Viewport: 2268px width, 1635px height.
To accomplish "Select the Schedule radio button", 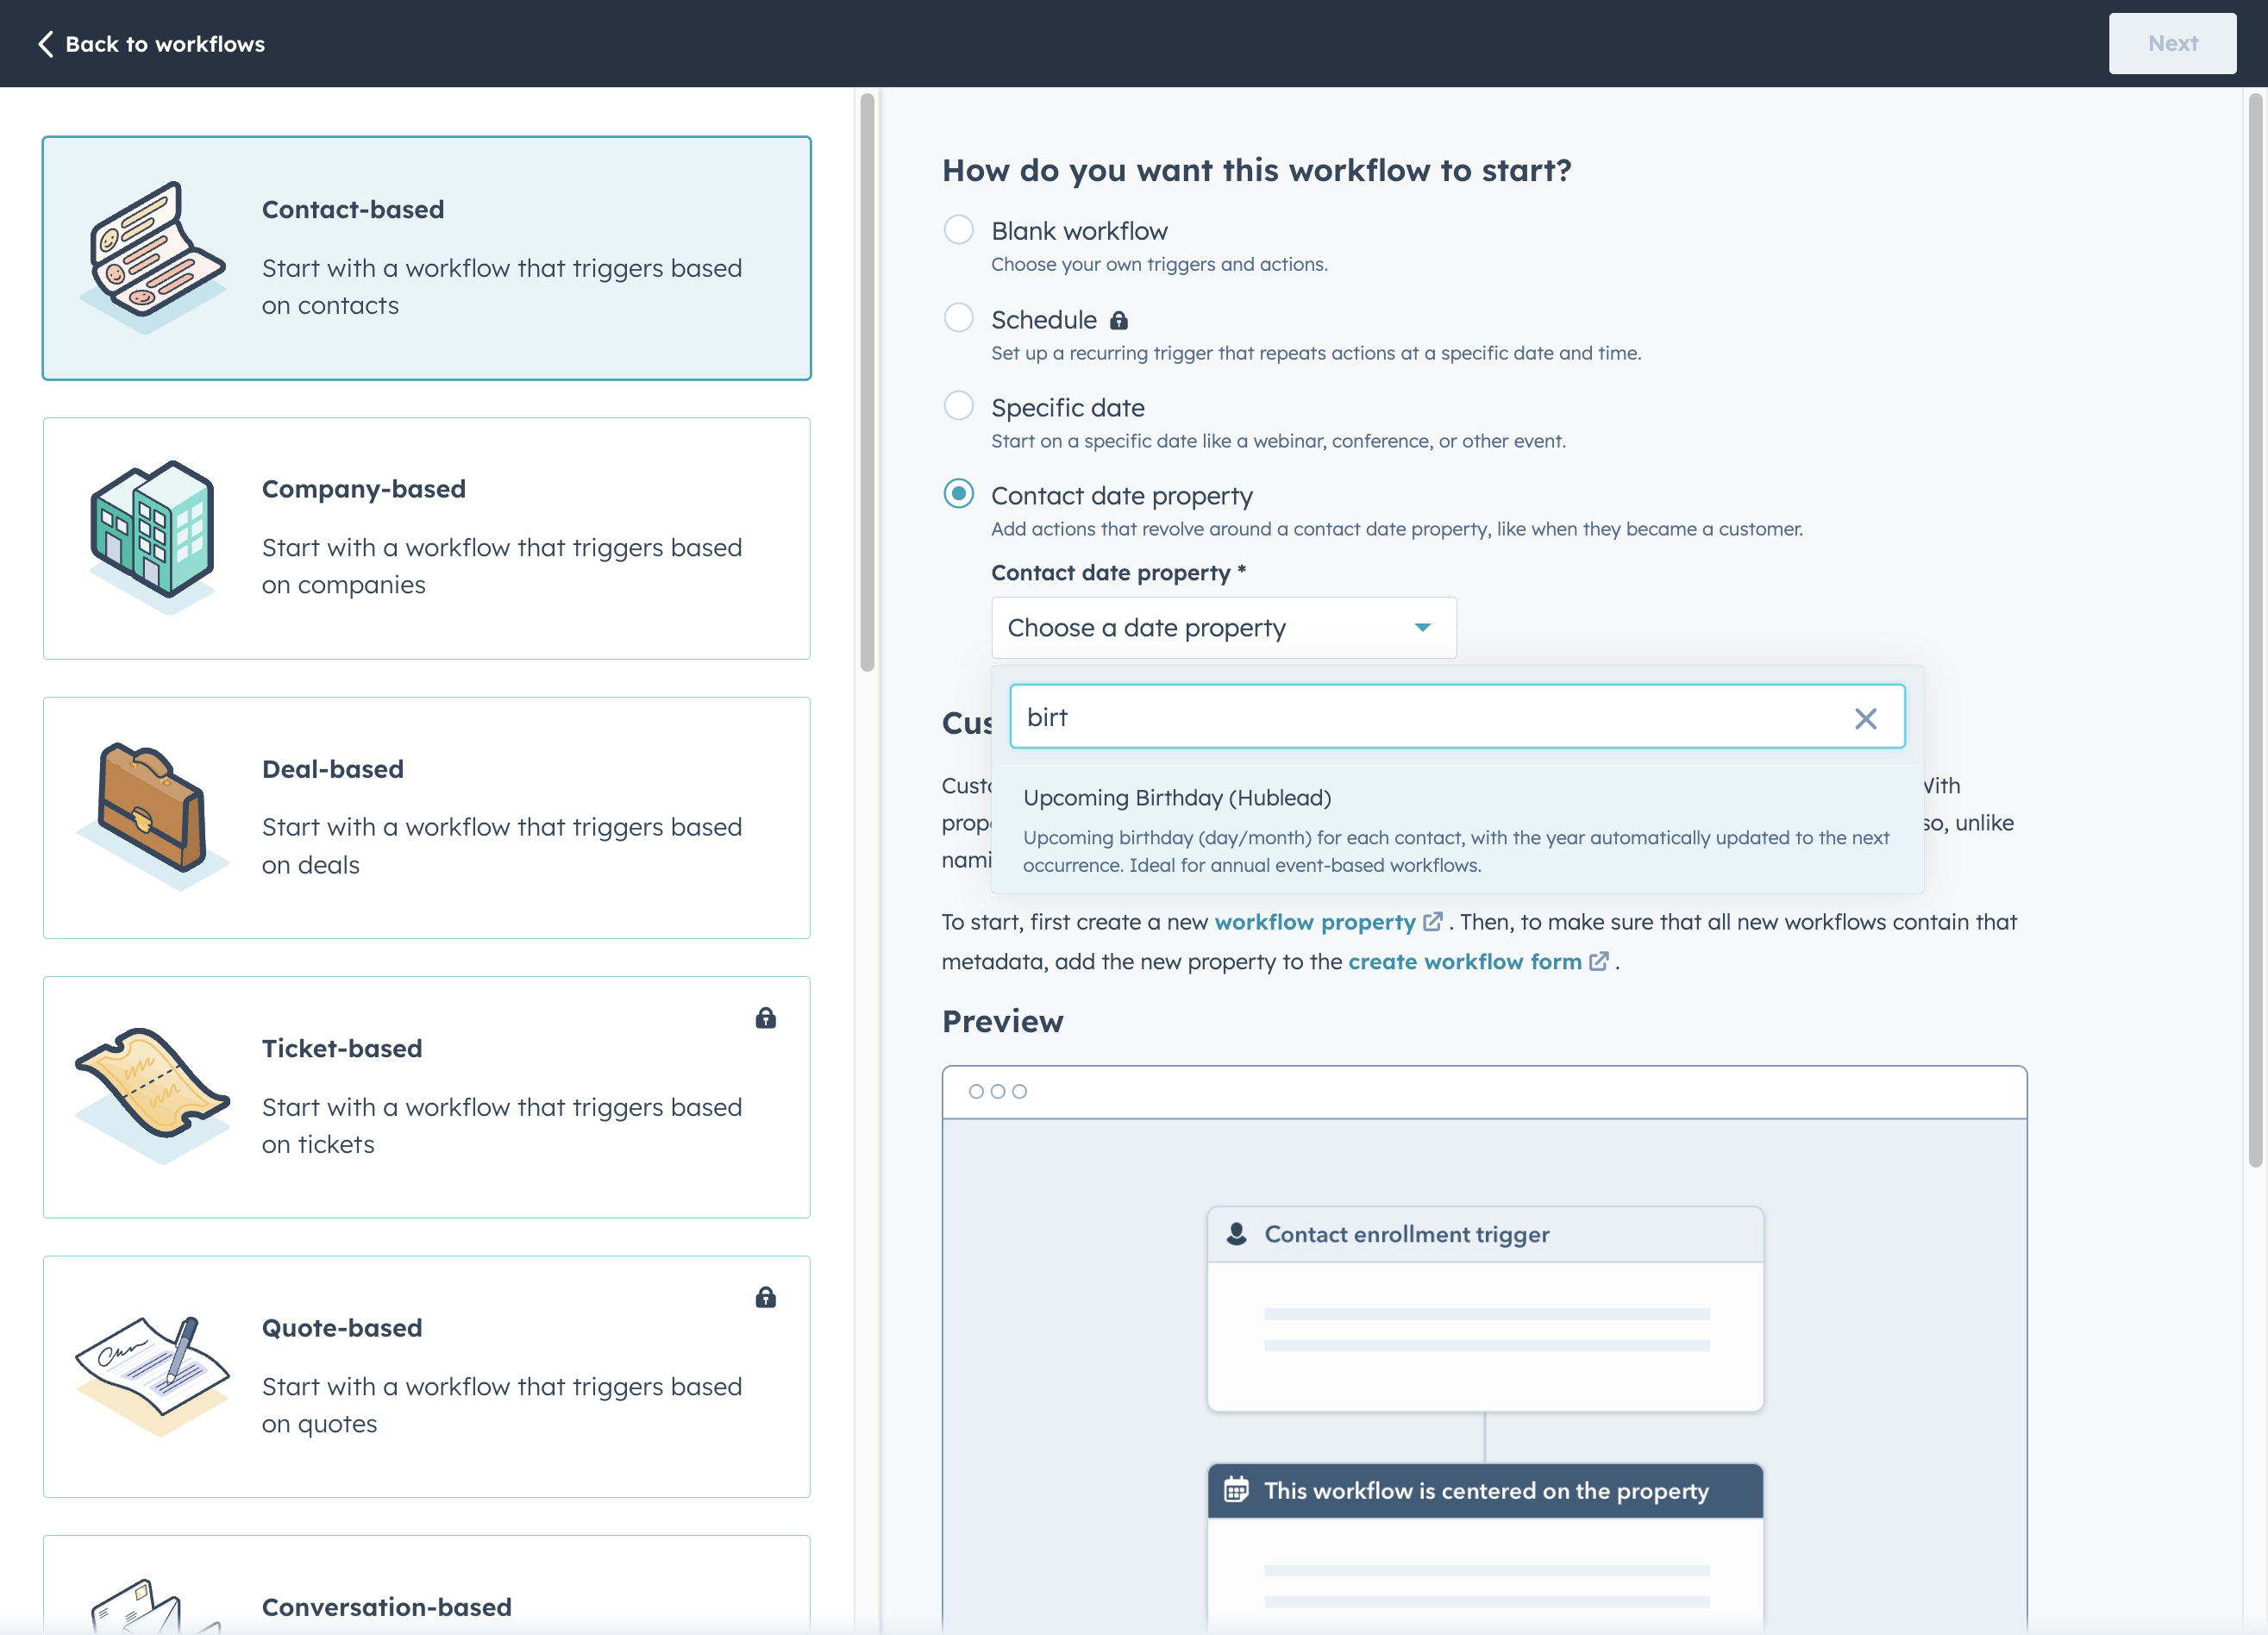I will tap(958, 318).
